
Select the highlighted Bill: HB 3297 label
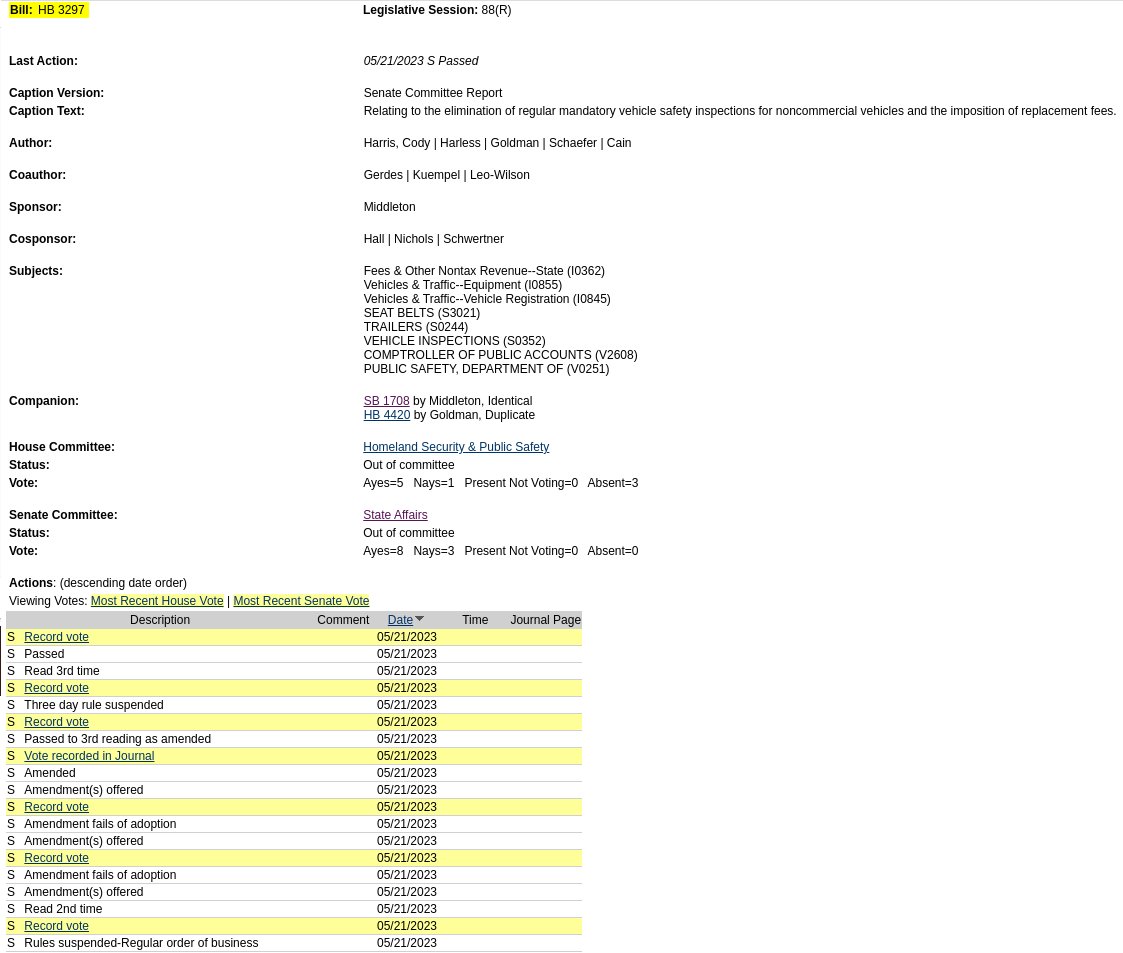point(47,10)
